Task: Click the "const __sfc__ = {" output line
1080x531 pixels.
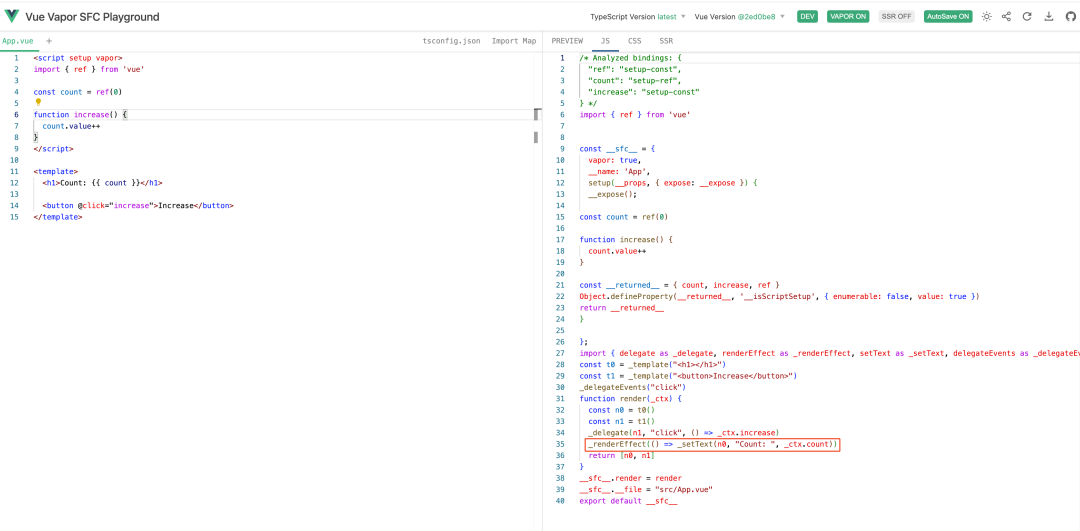Action: point(617,149)
